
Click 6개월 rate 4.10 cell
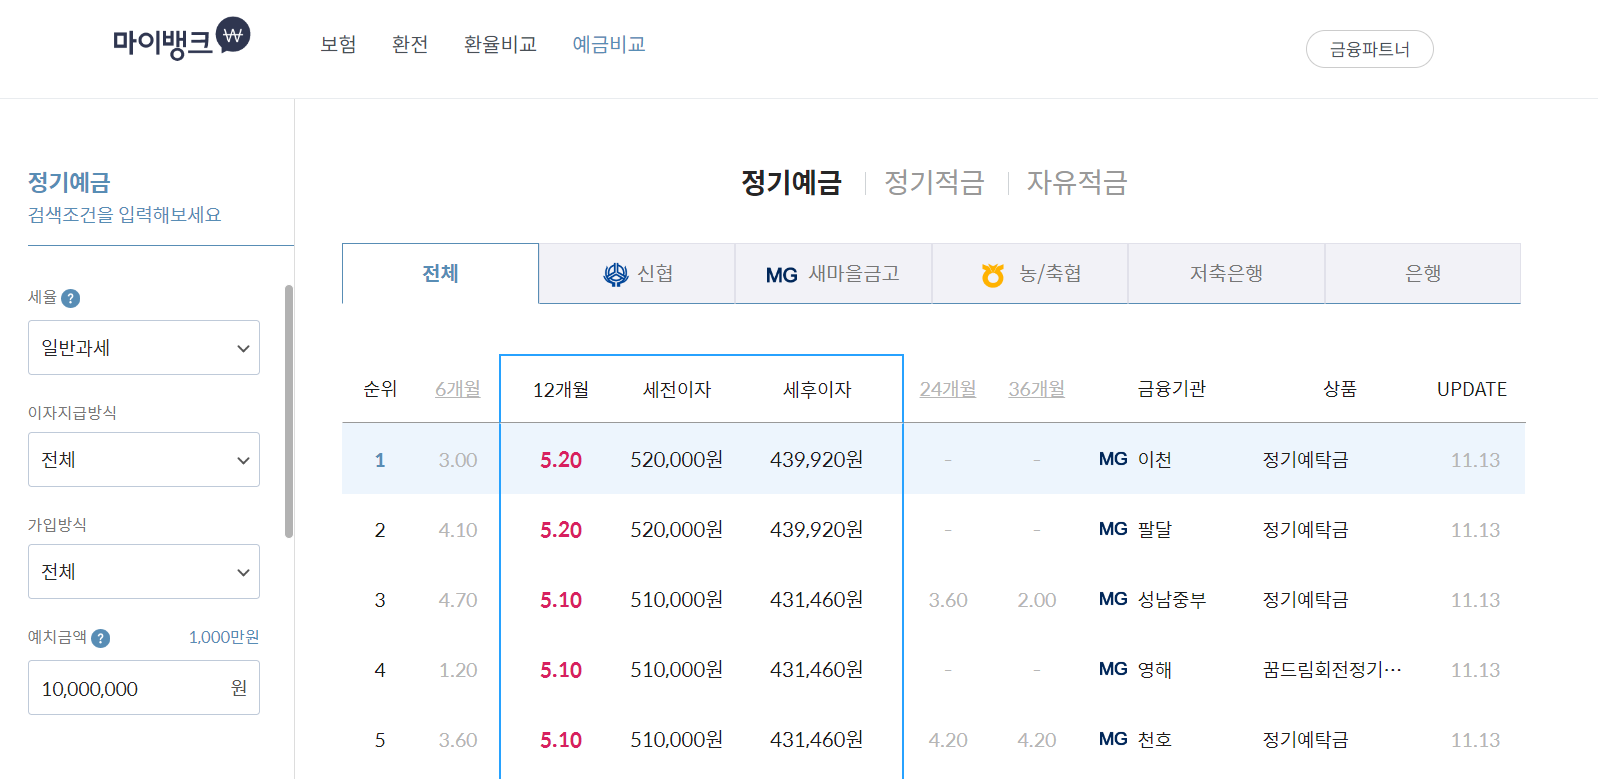pyautogui.click(x=458, y=530)
